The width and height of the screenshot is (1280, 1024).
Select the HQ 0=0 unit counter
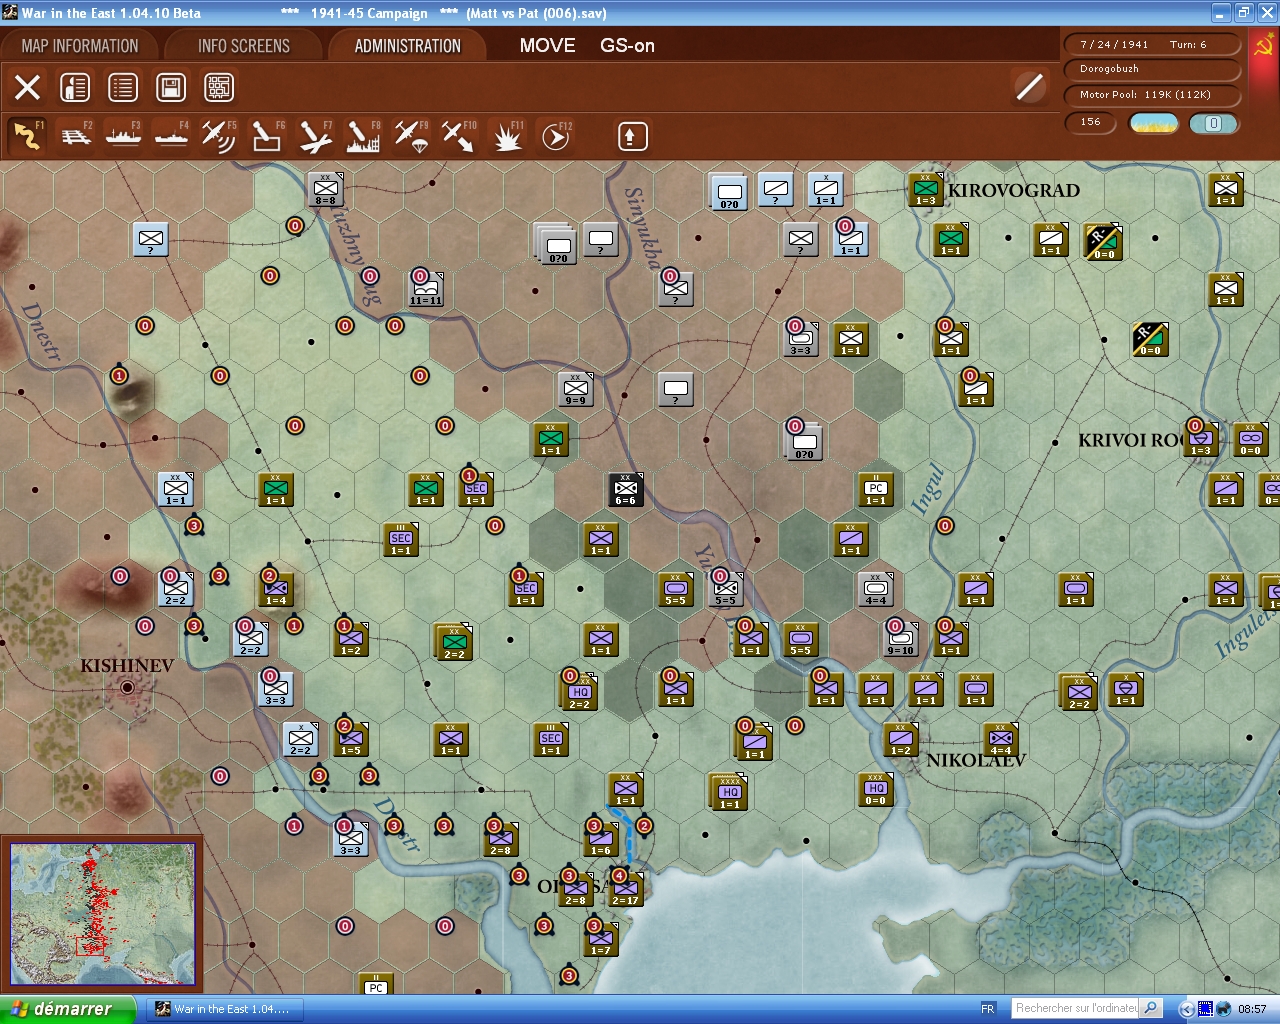876,790
